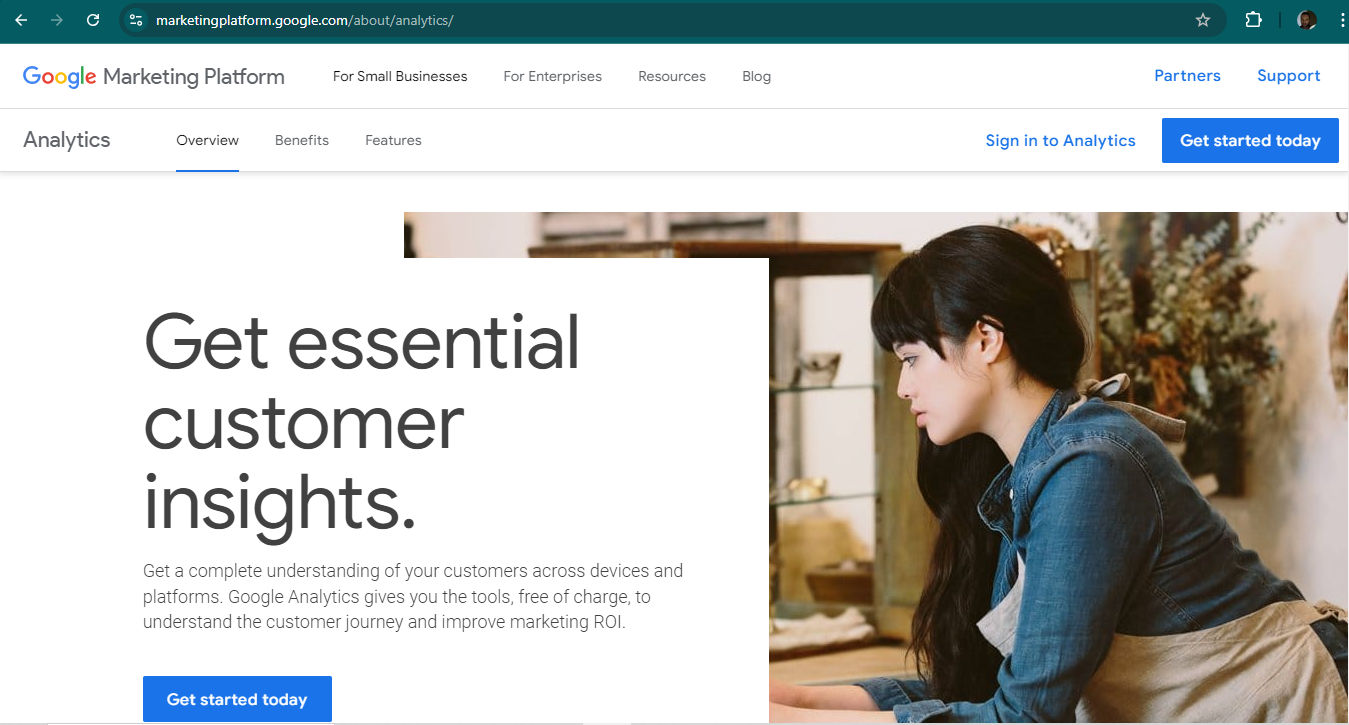1349x725 pixels.
Task: Open the For Enterprises menu
Action: (x=552, y=76)
